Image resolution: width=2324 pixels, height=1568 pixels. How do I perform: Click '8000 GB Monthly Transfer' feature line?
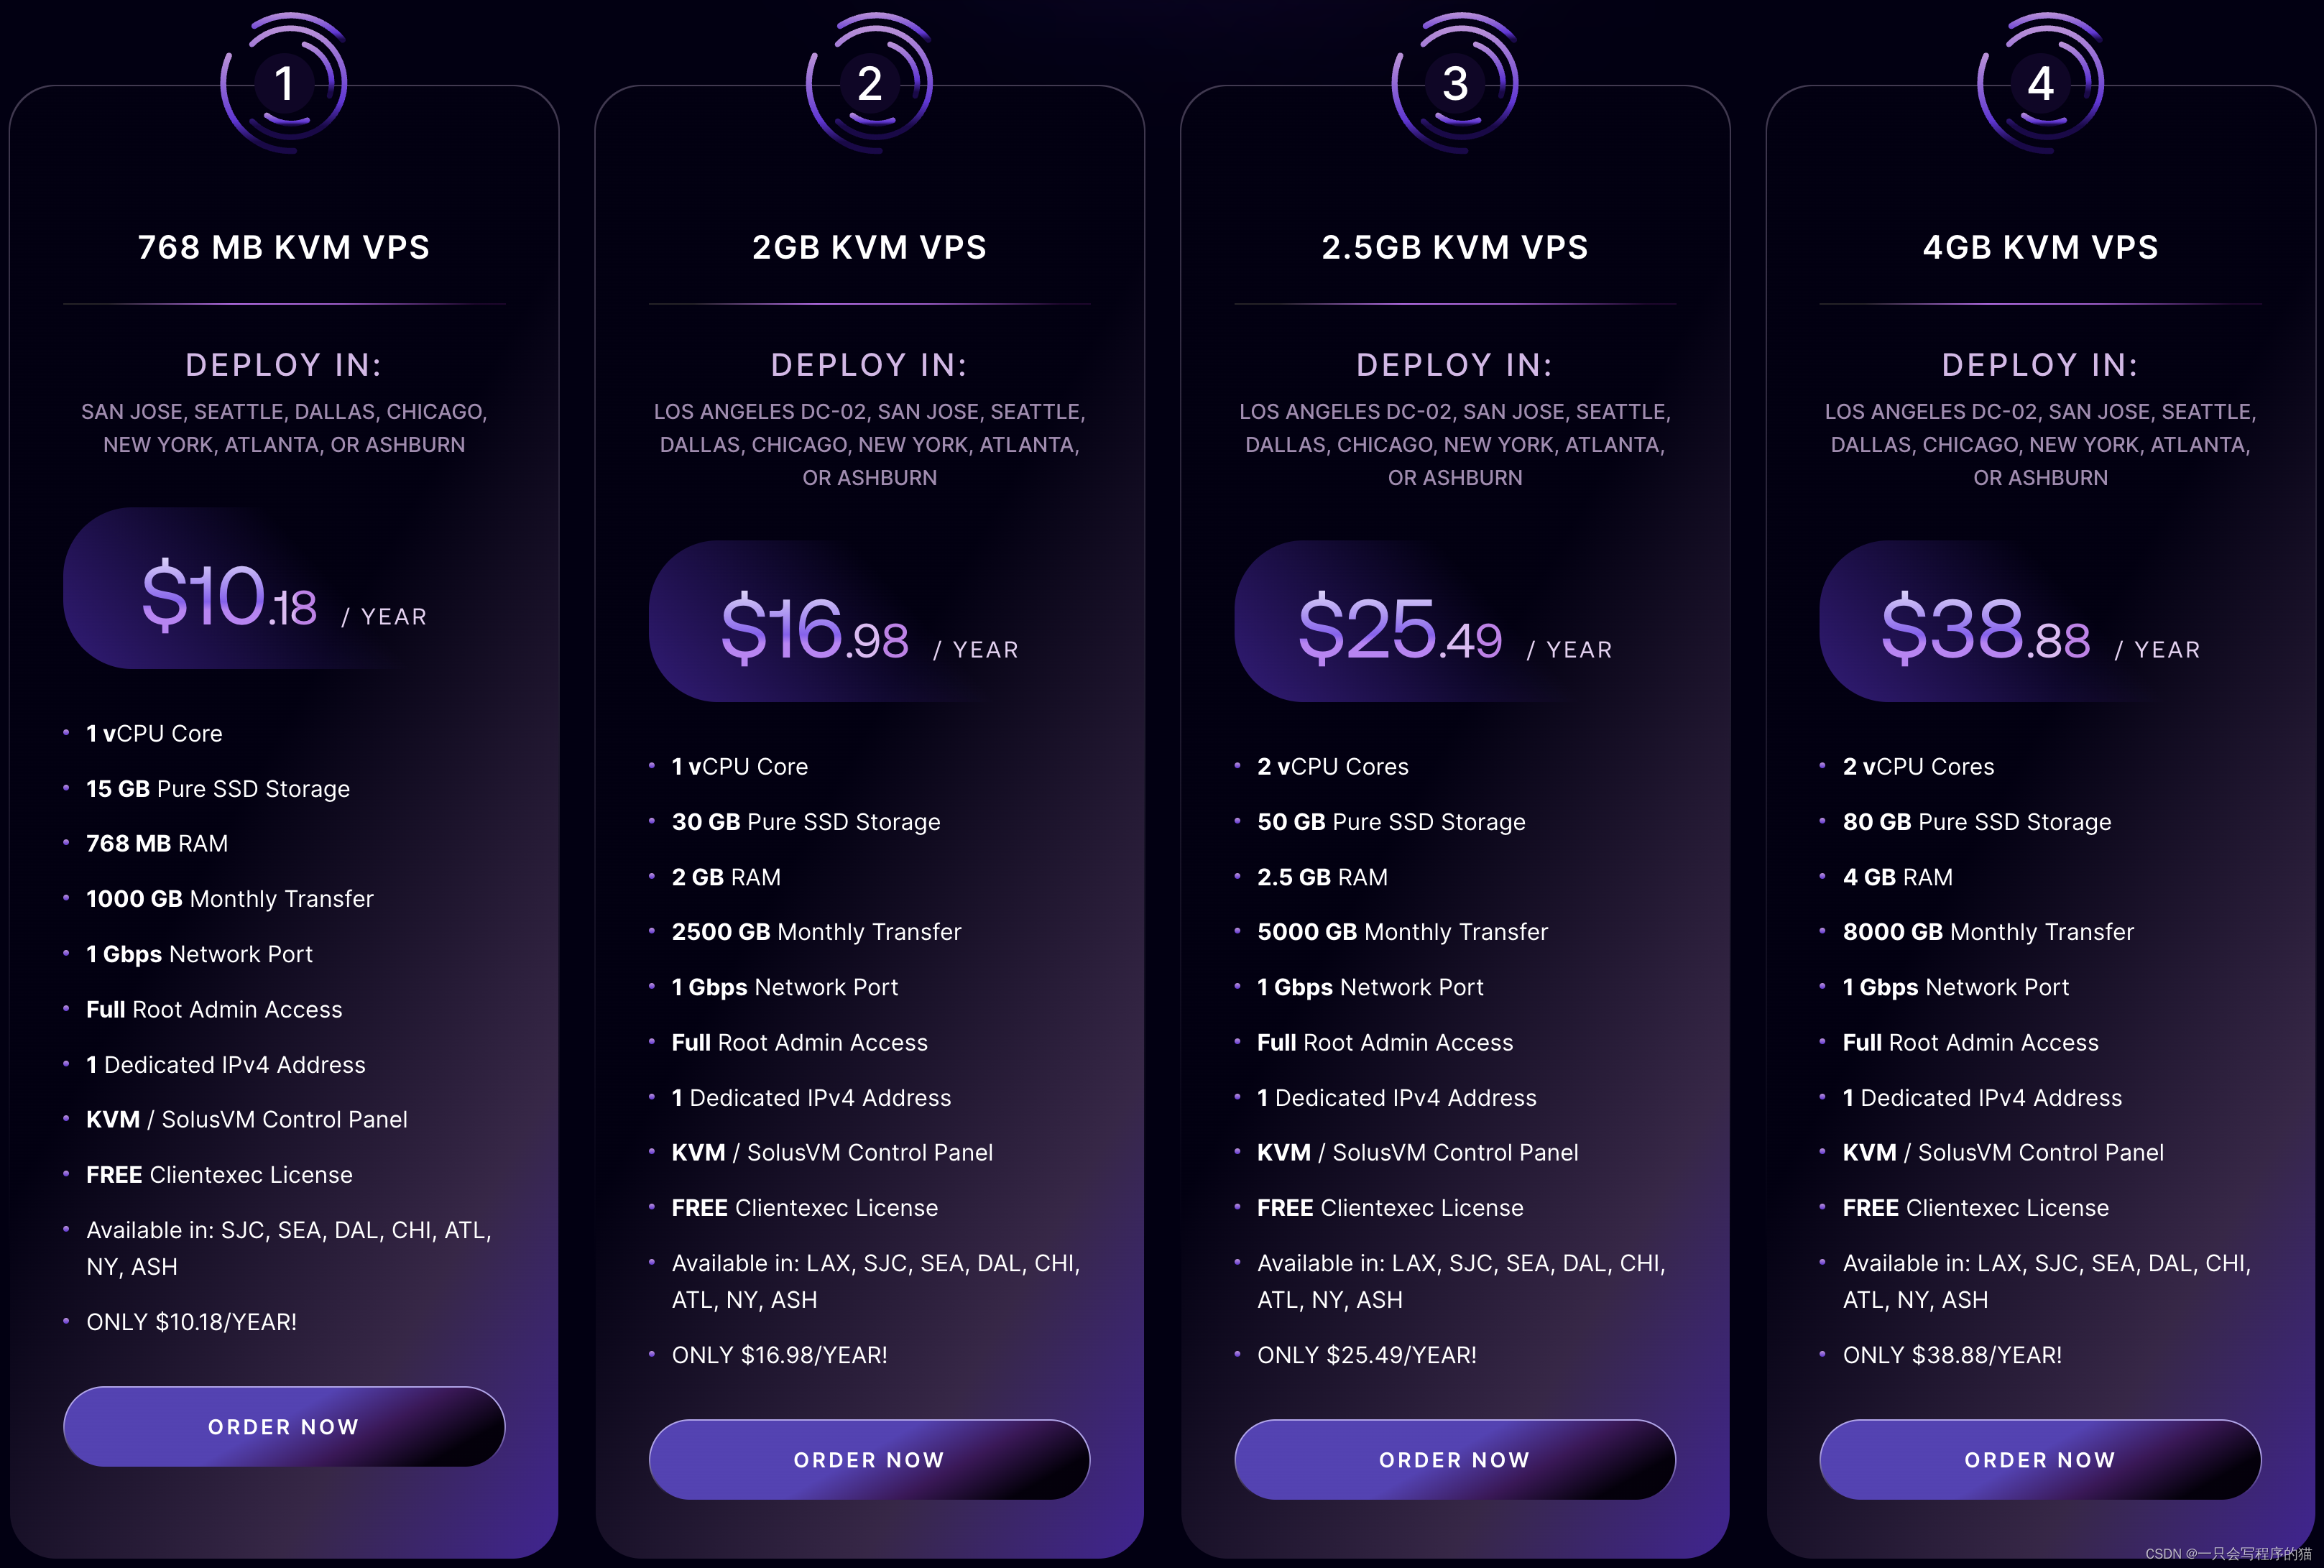1988,932
